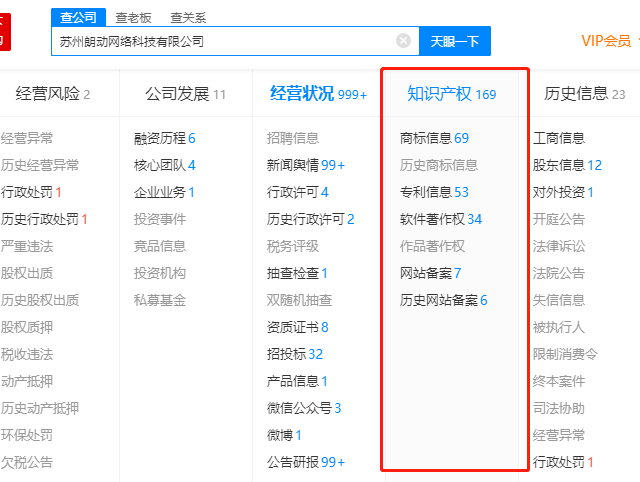Click 竞品信息 item

point(160,246)
